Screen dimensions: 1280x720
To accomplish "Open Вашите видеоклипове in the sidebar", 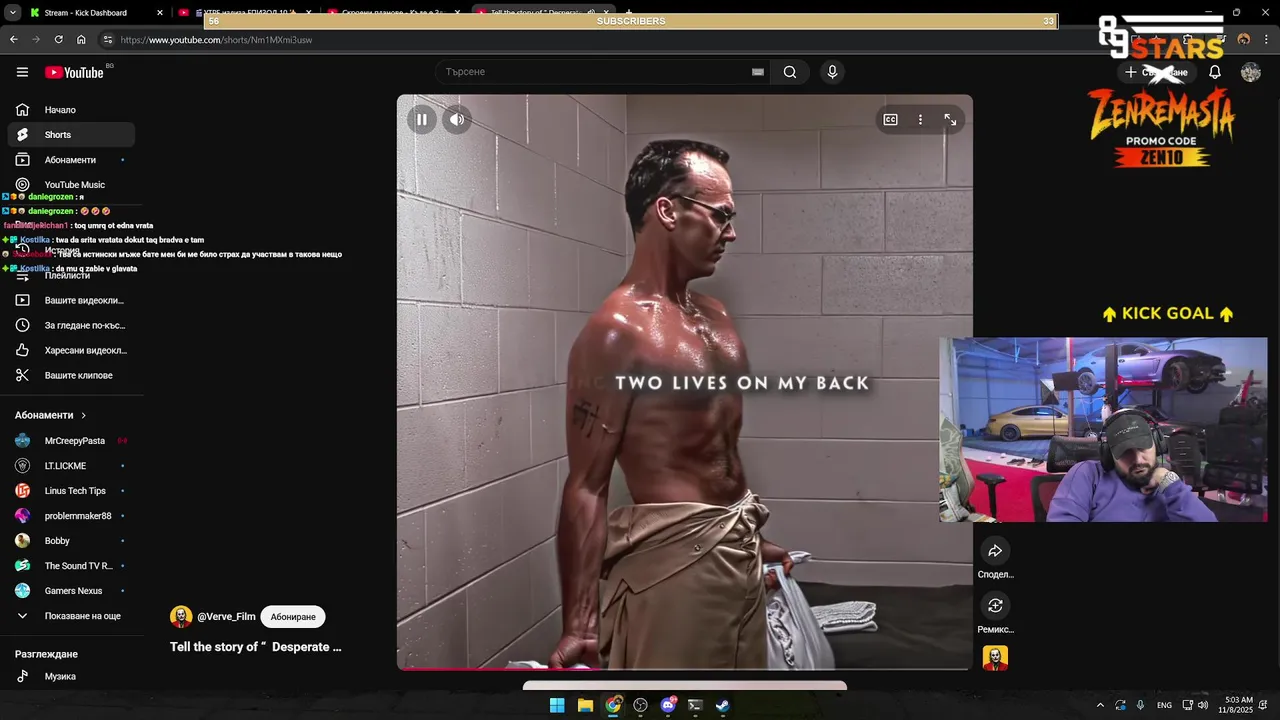I will 70,300.
